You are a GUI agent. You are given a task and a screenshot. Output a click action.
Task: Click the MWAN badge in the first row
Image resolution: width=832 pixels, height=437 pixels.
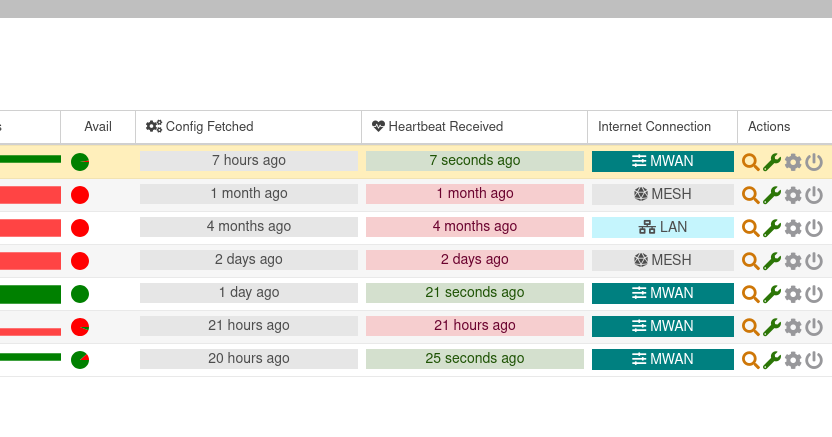pyautogui.click(x=662, y=161)
